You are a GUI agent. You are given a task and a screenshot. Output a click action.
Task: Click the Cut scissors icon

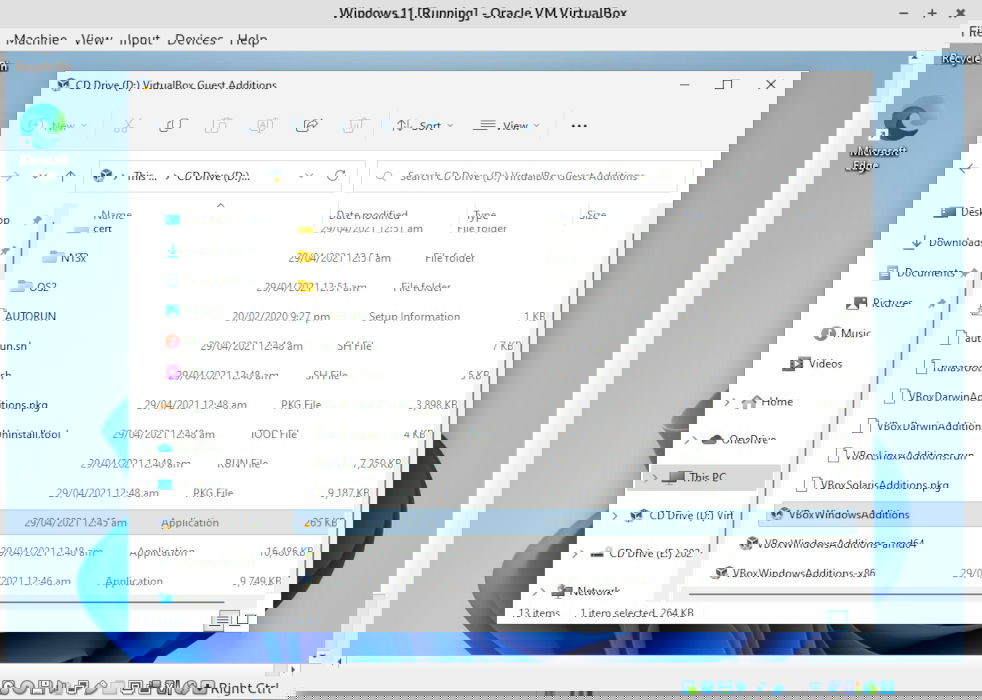(x=124, y=126)
